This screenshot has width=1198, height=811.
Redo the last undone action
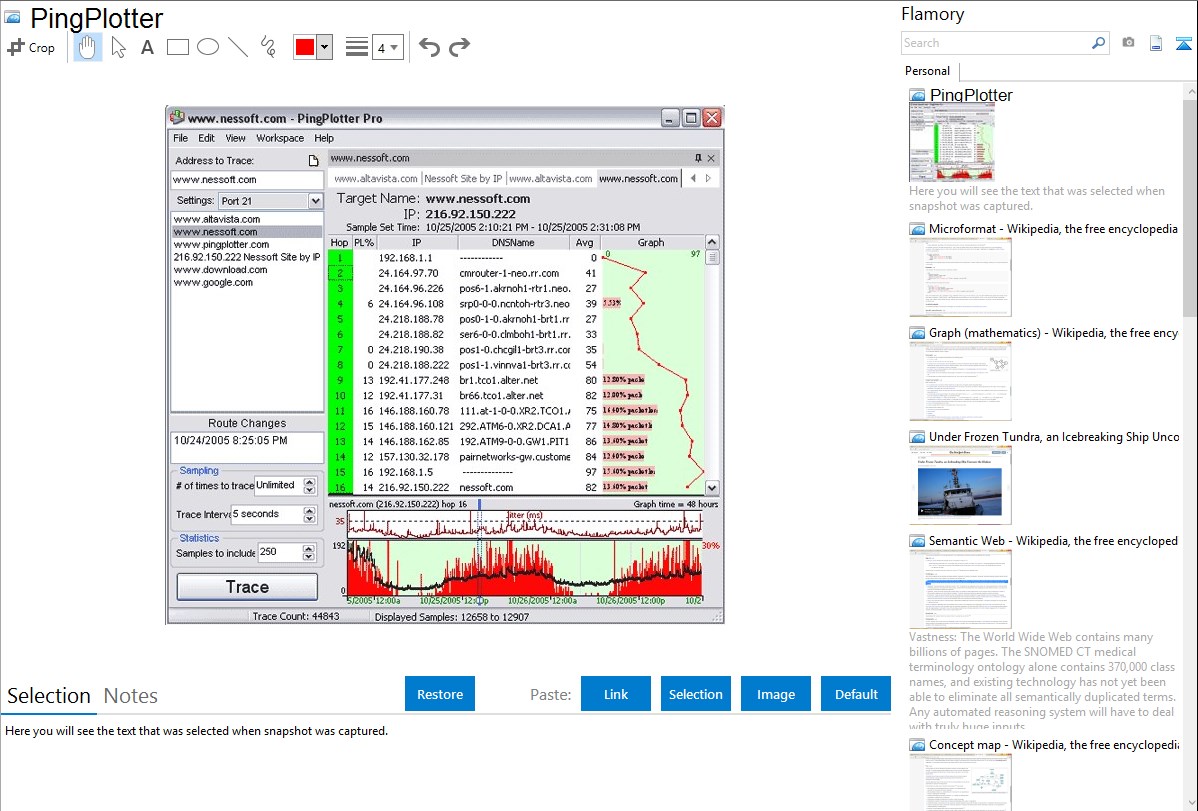pyautogui.click(x=459, y=47)
